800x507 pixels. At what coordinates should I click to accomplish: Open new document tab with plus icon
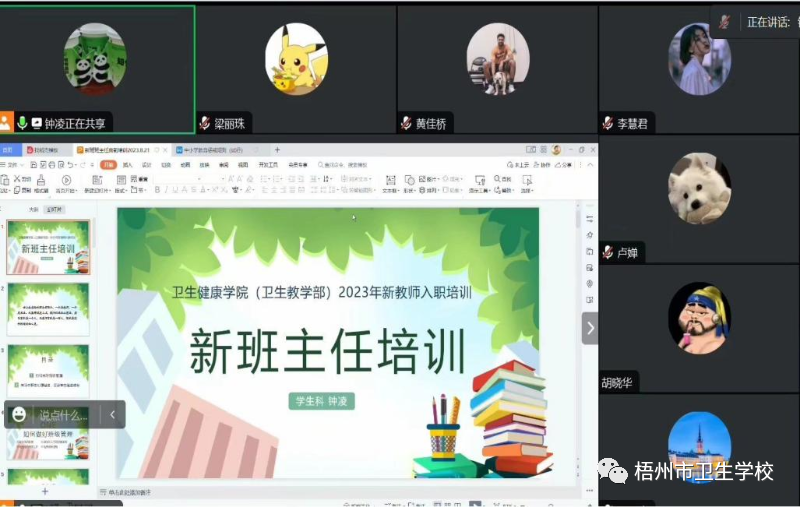(277, 150)
